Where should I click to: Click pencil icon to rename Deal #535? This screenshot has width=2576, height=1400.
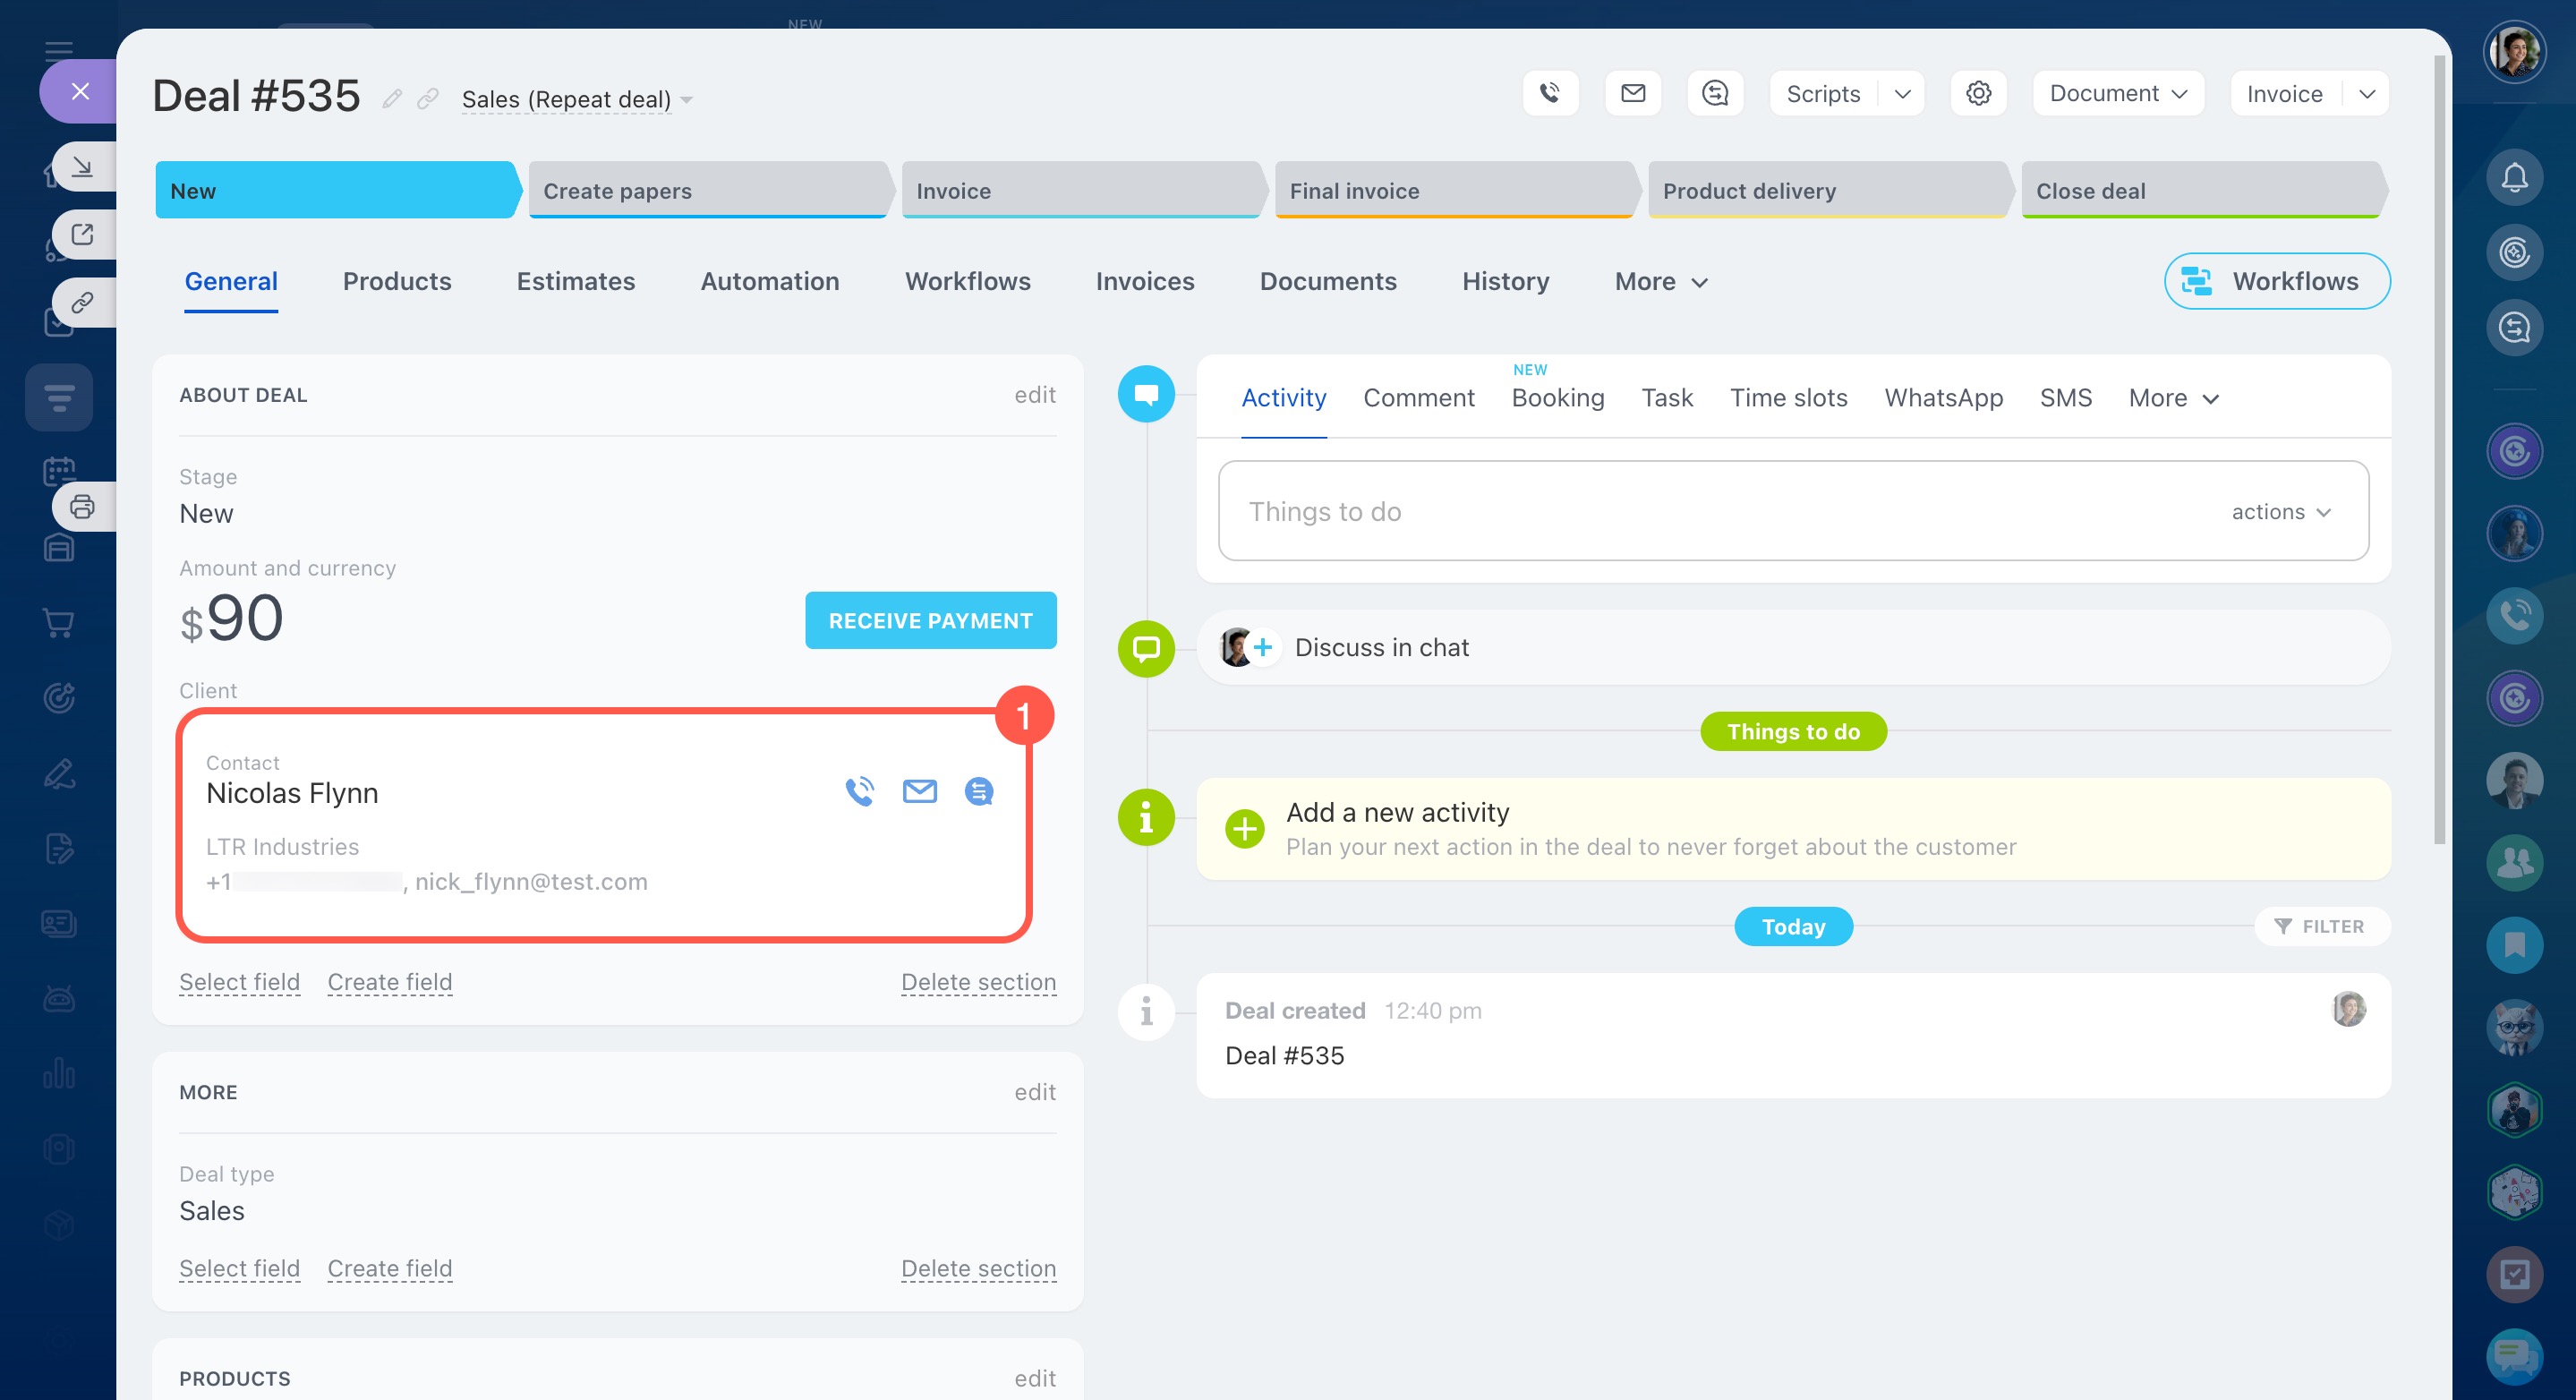coord(392,98)
